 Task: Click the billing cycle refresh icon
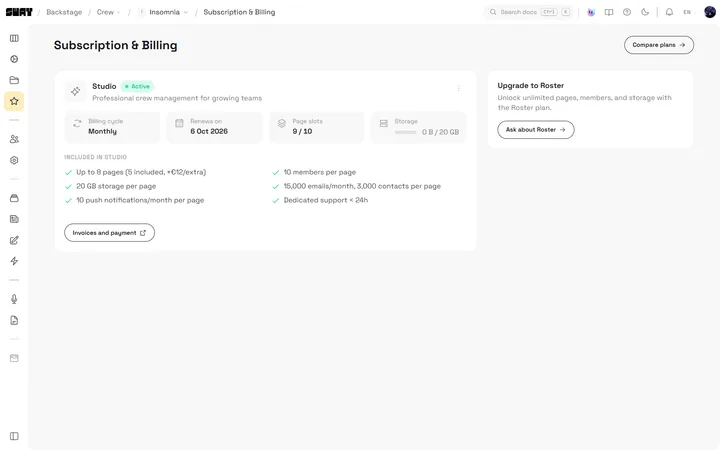pyautogui.click(x=77, y=123)
